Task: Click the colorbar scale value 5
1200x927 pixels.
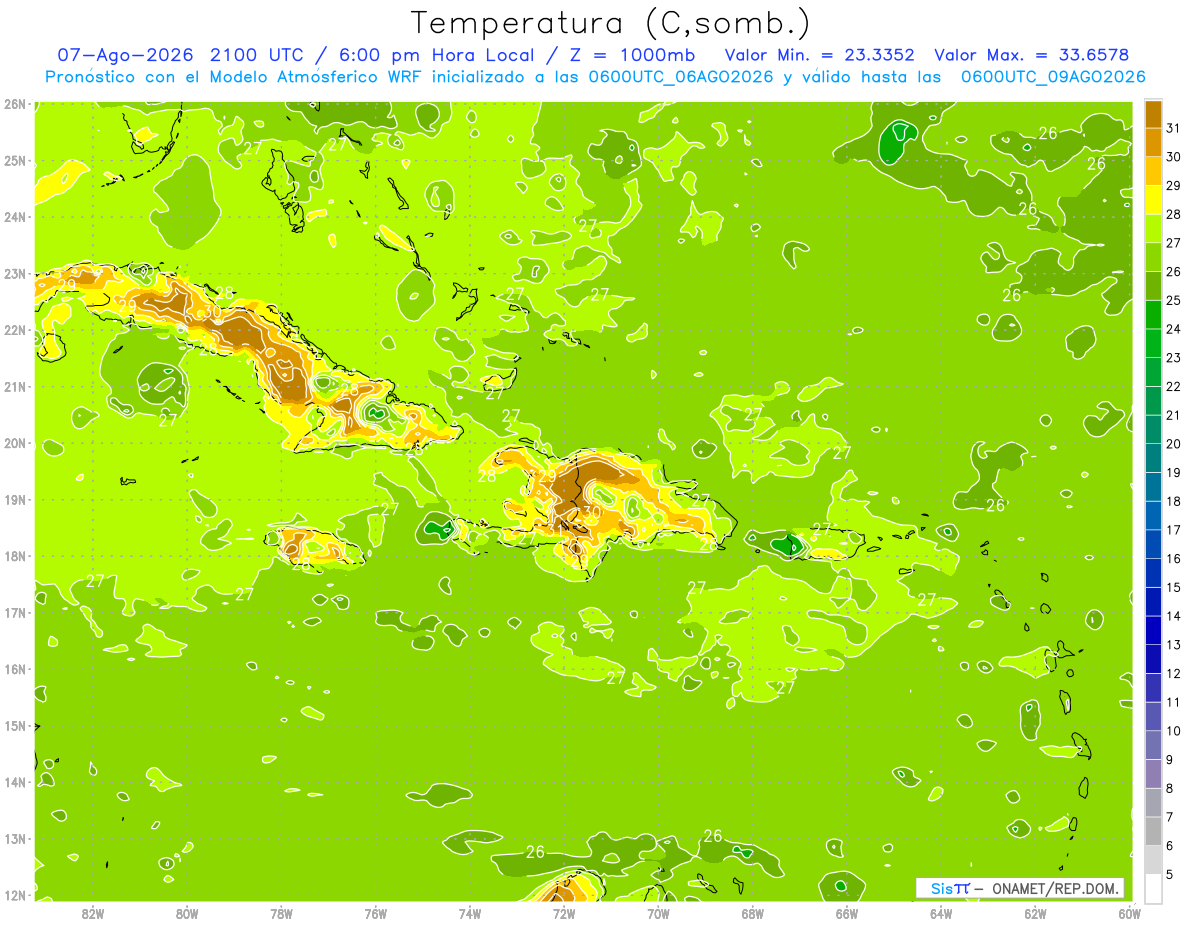Action: [x=1169, y=874]
